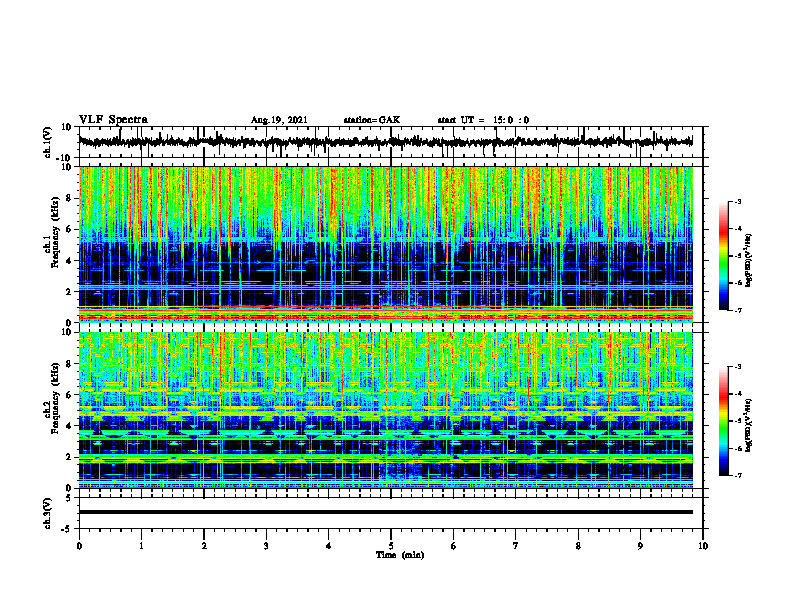The height and width of the screenshot is (612, 792).
Task: Click the ch.2 spectrogram color scale bar
Action: (x=724, y=421)
